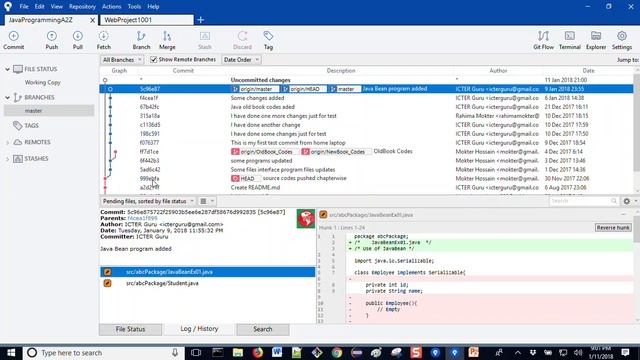The height and width of the screenshot is (360, 640).
Task: Add a tag with the Tag icon
Action: click(x=268, y=40)
